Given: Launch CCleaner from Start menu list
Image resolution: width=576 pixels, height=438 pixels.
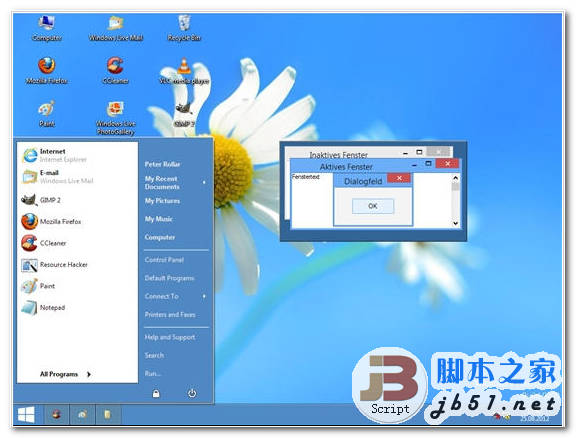Looking at the screenshot, I should coord(44,243).
